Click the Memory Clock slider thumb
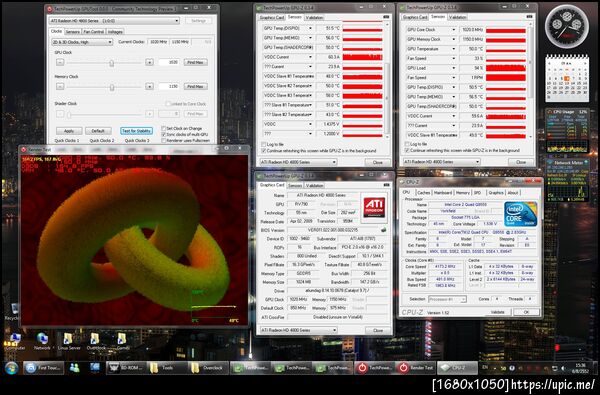 111,87
